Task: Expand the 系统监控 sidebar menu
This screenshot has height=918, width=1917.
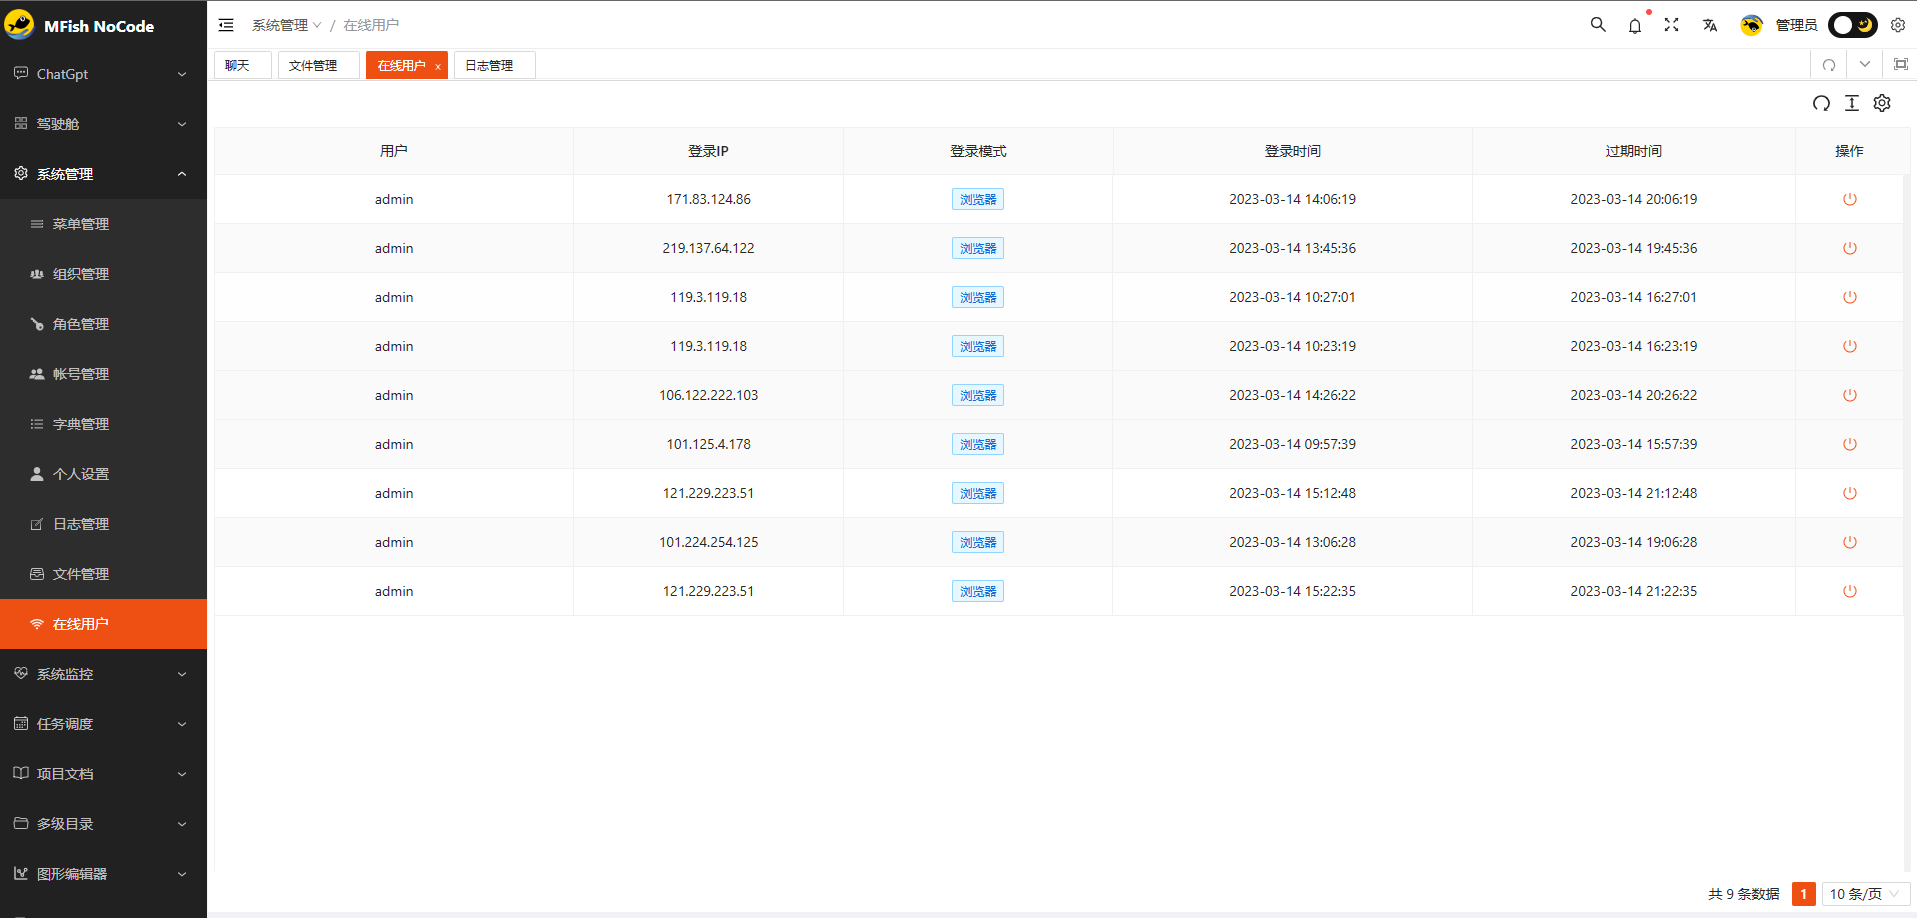Action: point(103,674)
